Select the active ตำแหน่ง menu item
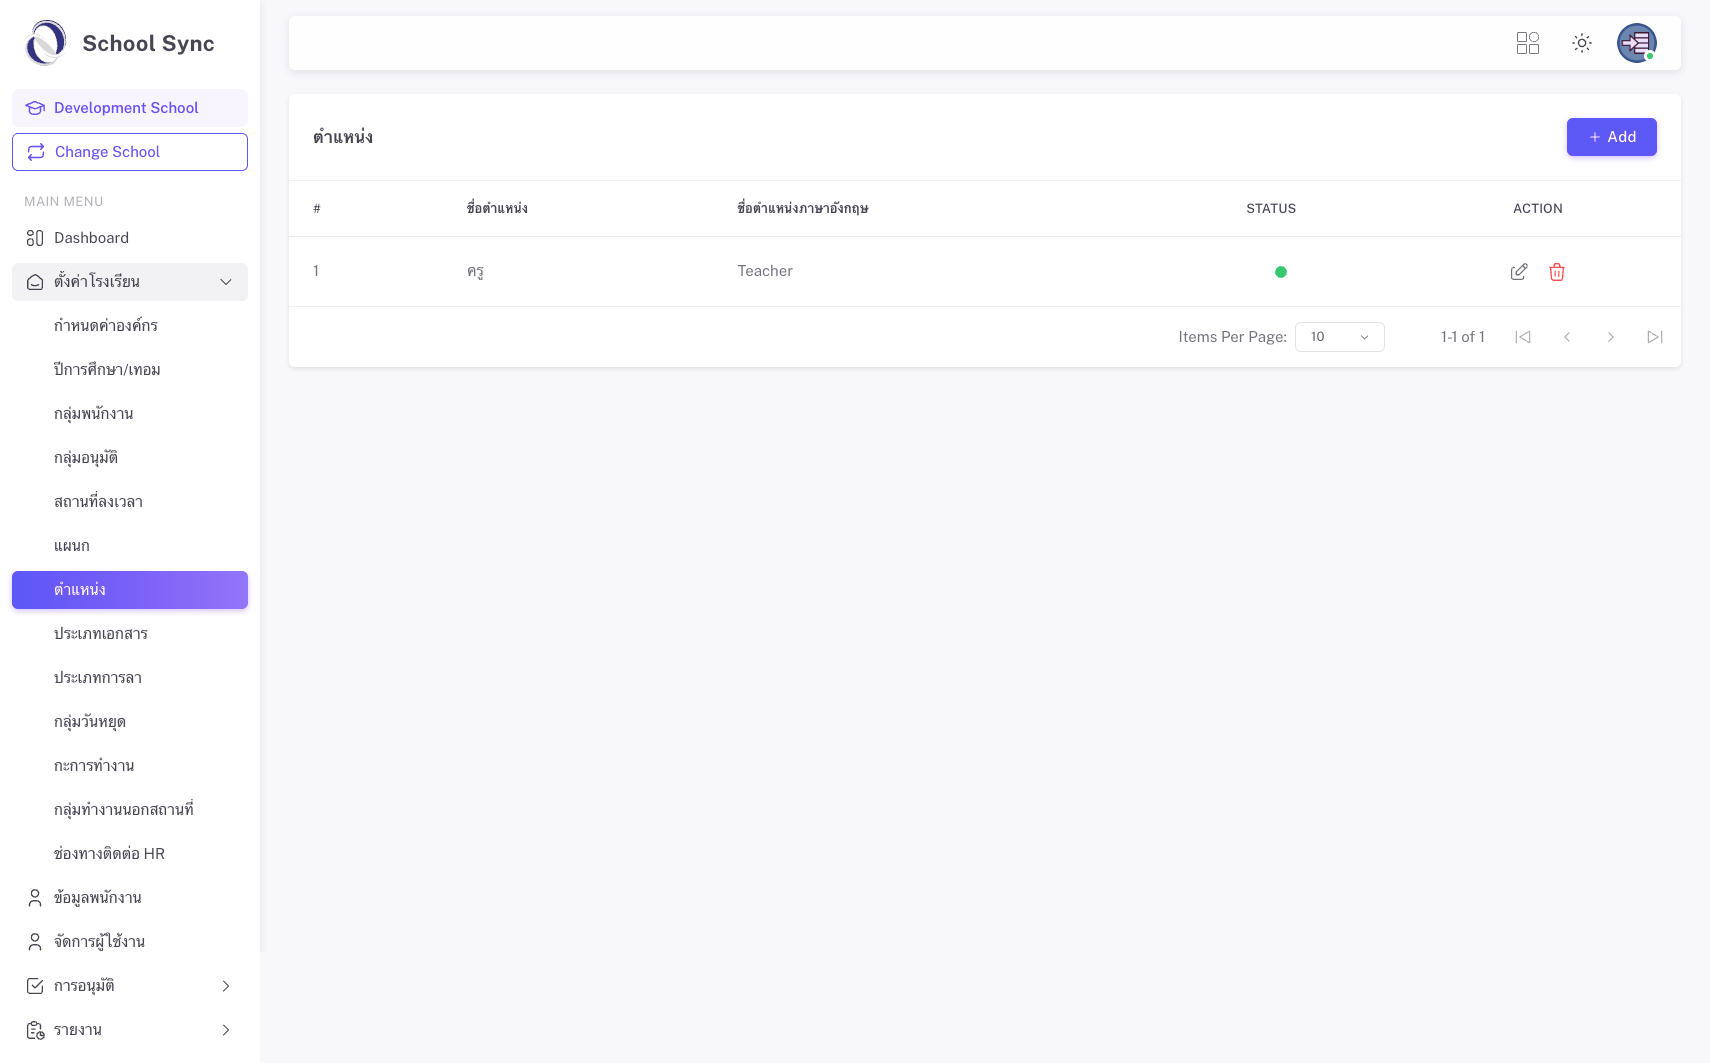Screen dimensions: 1710x1063 point(130,590)
